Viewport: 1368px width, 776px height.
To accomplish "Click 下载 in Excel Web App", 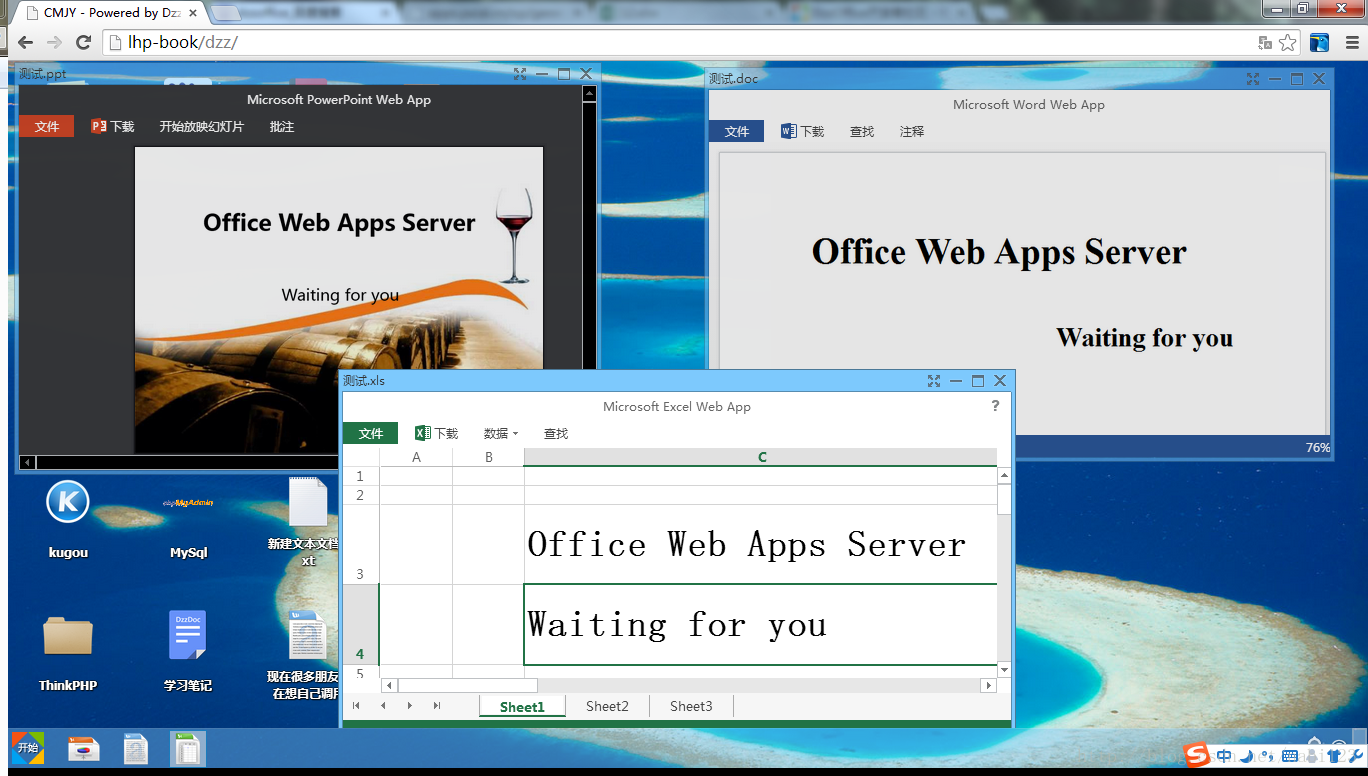I will click(x=437, y=433).
